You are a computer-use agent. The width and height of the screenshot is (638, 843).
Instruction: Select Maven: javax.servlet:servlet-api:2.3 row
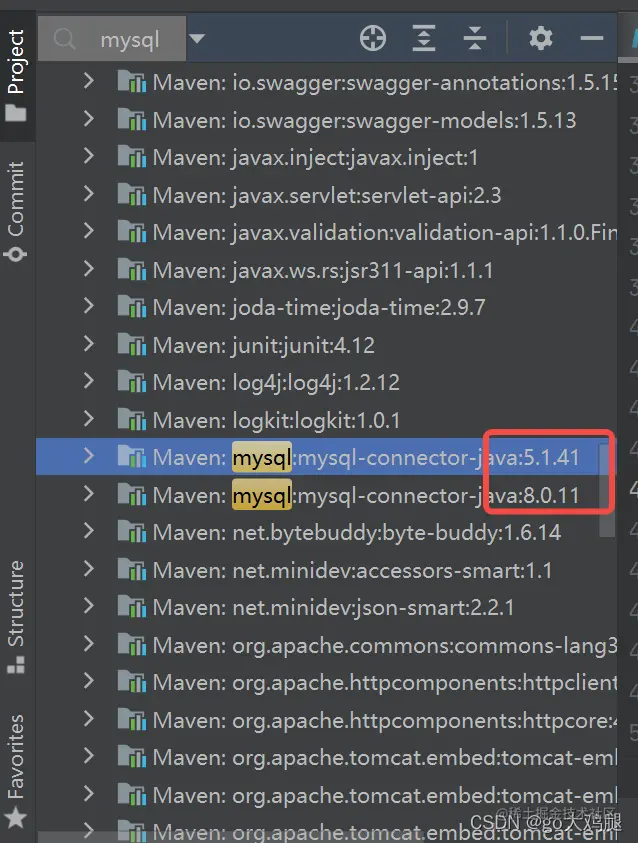coord(326,194)
